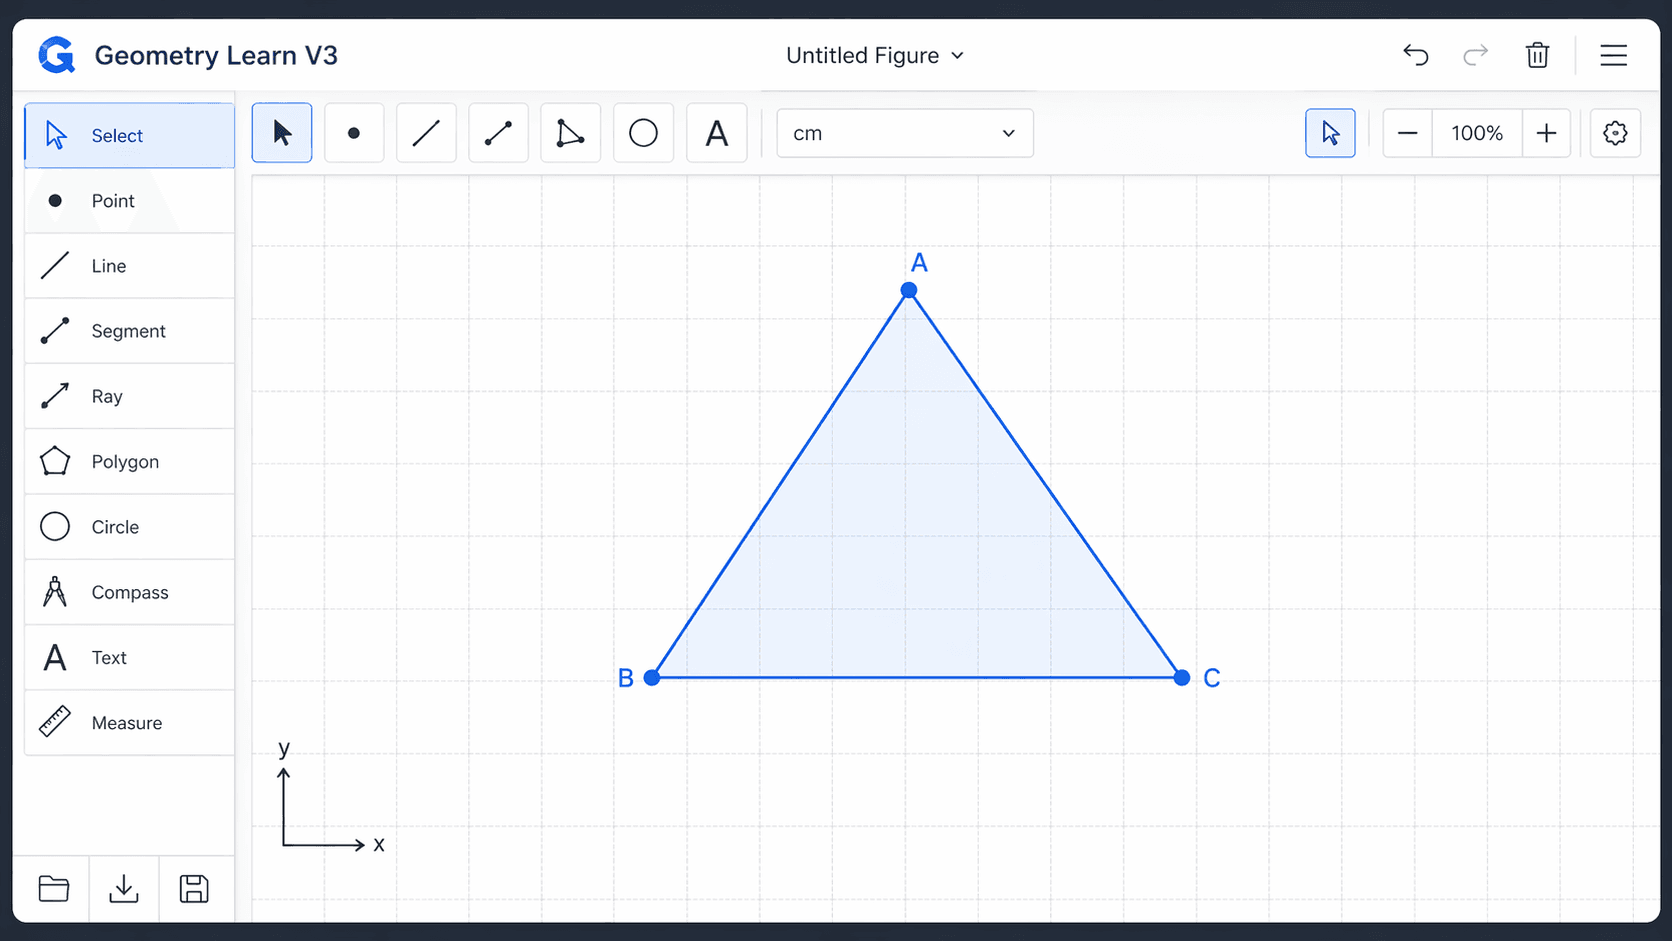This screenshot has width=1672, height=941.
Task: Activate the Text tool in sidebar
Action: tap(130, 657)
